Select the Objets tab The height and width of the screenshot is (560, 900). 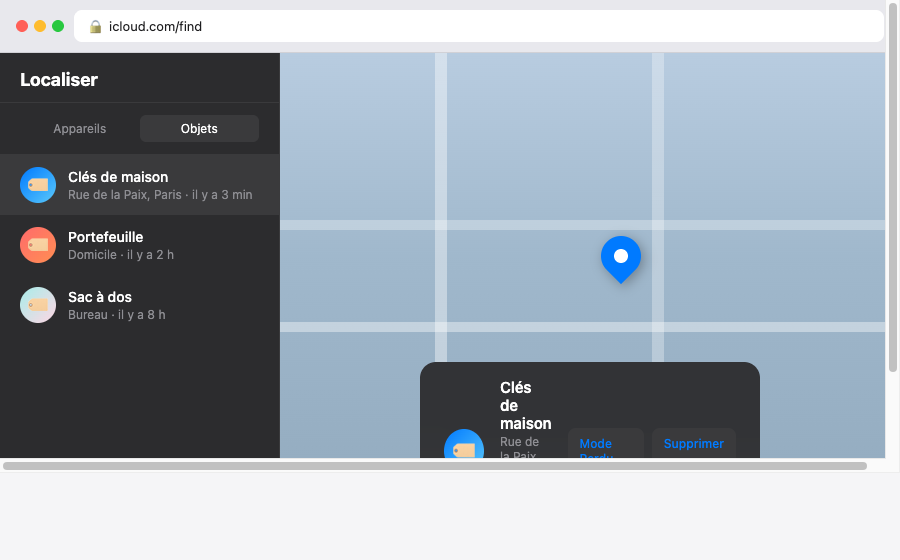(x=199, y=129)
